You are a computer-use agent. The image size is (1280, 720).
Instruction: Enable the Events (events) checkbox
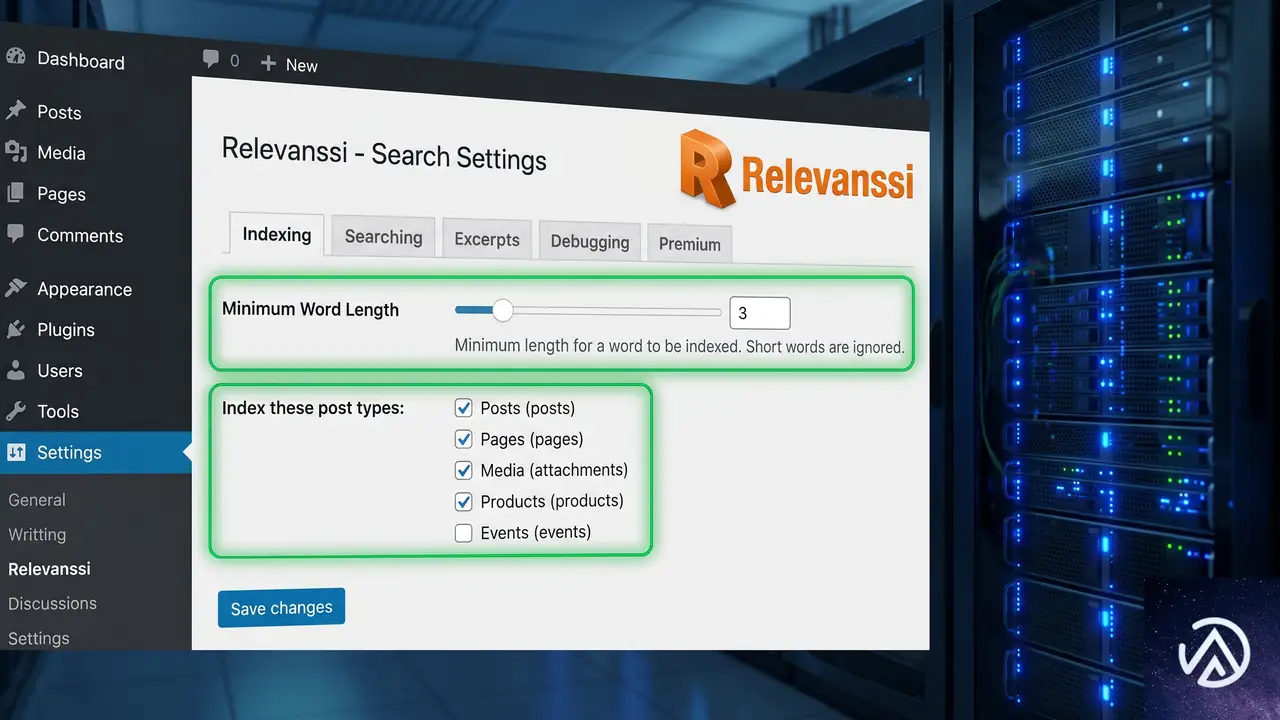[x=463, y=533]
